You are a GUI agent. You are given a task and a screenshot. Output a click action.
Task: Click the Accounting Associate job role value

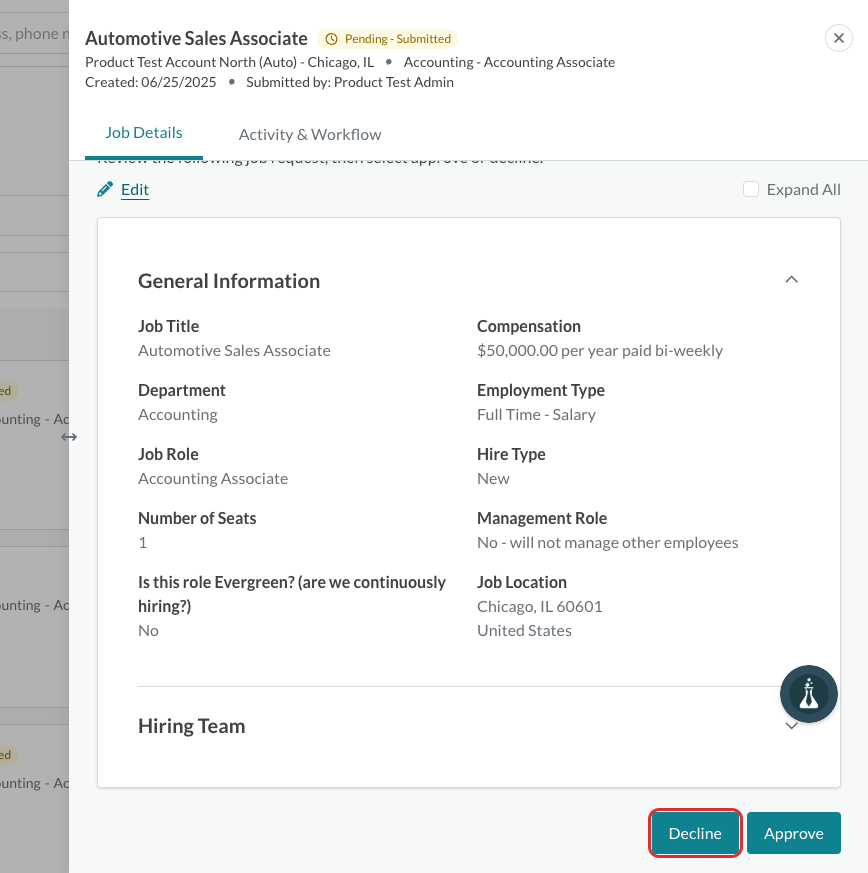(213, 479)
